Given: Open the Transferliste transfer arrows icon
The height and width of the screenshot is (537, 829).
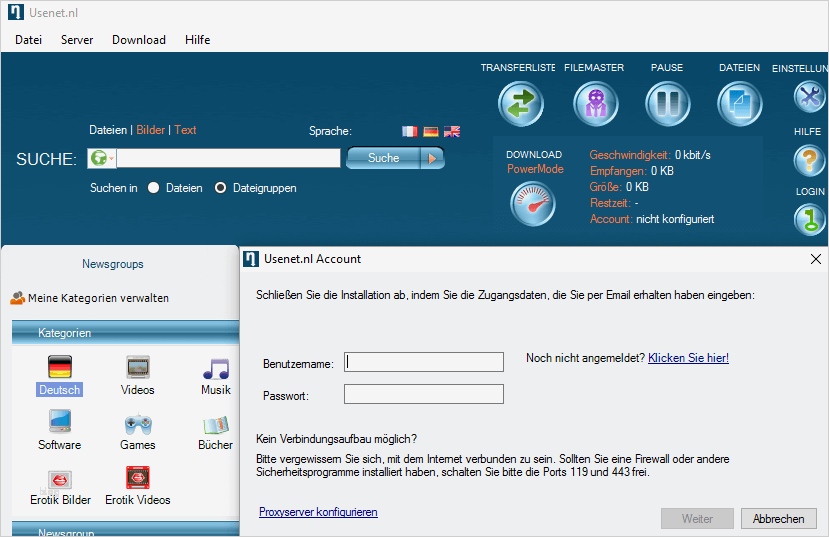Looking at the screenshot, I should (521, 104).
